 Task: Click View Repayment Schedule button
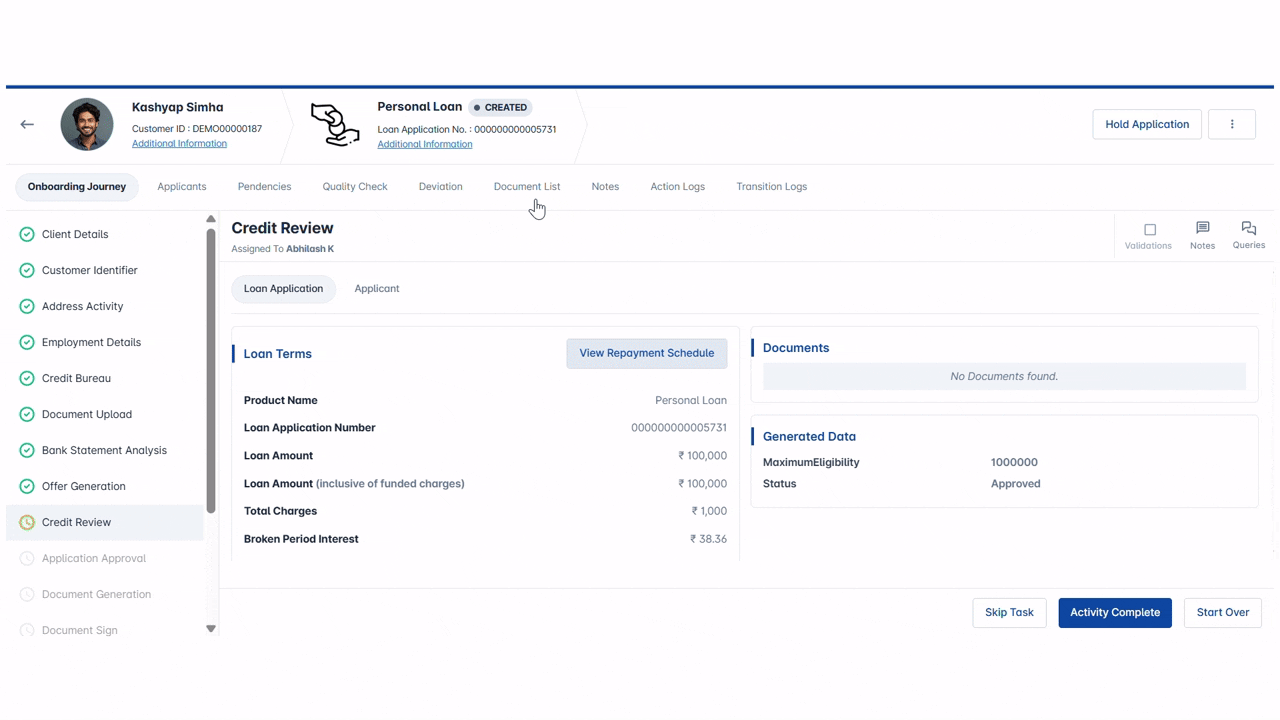647,353
